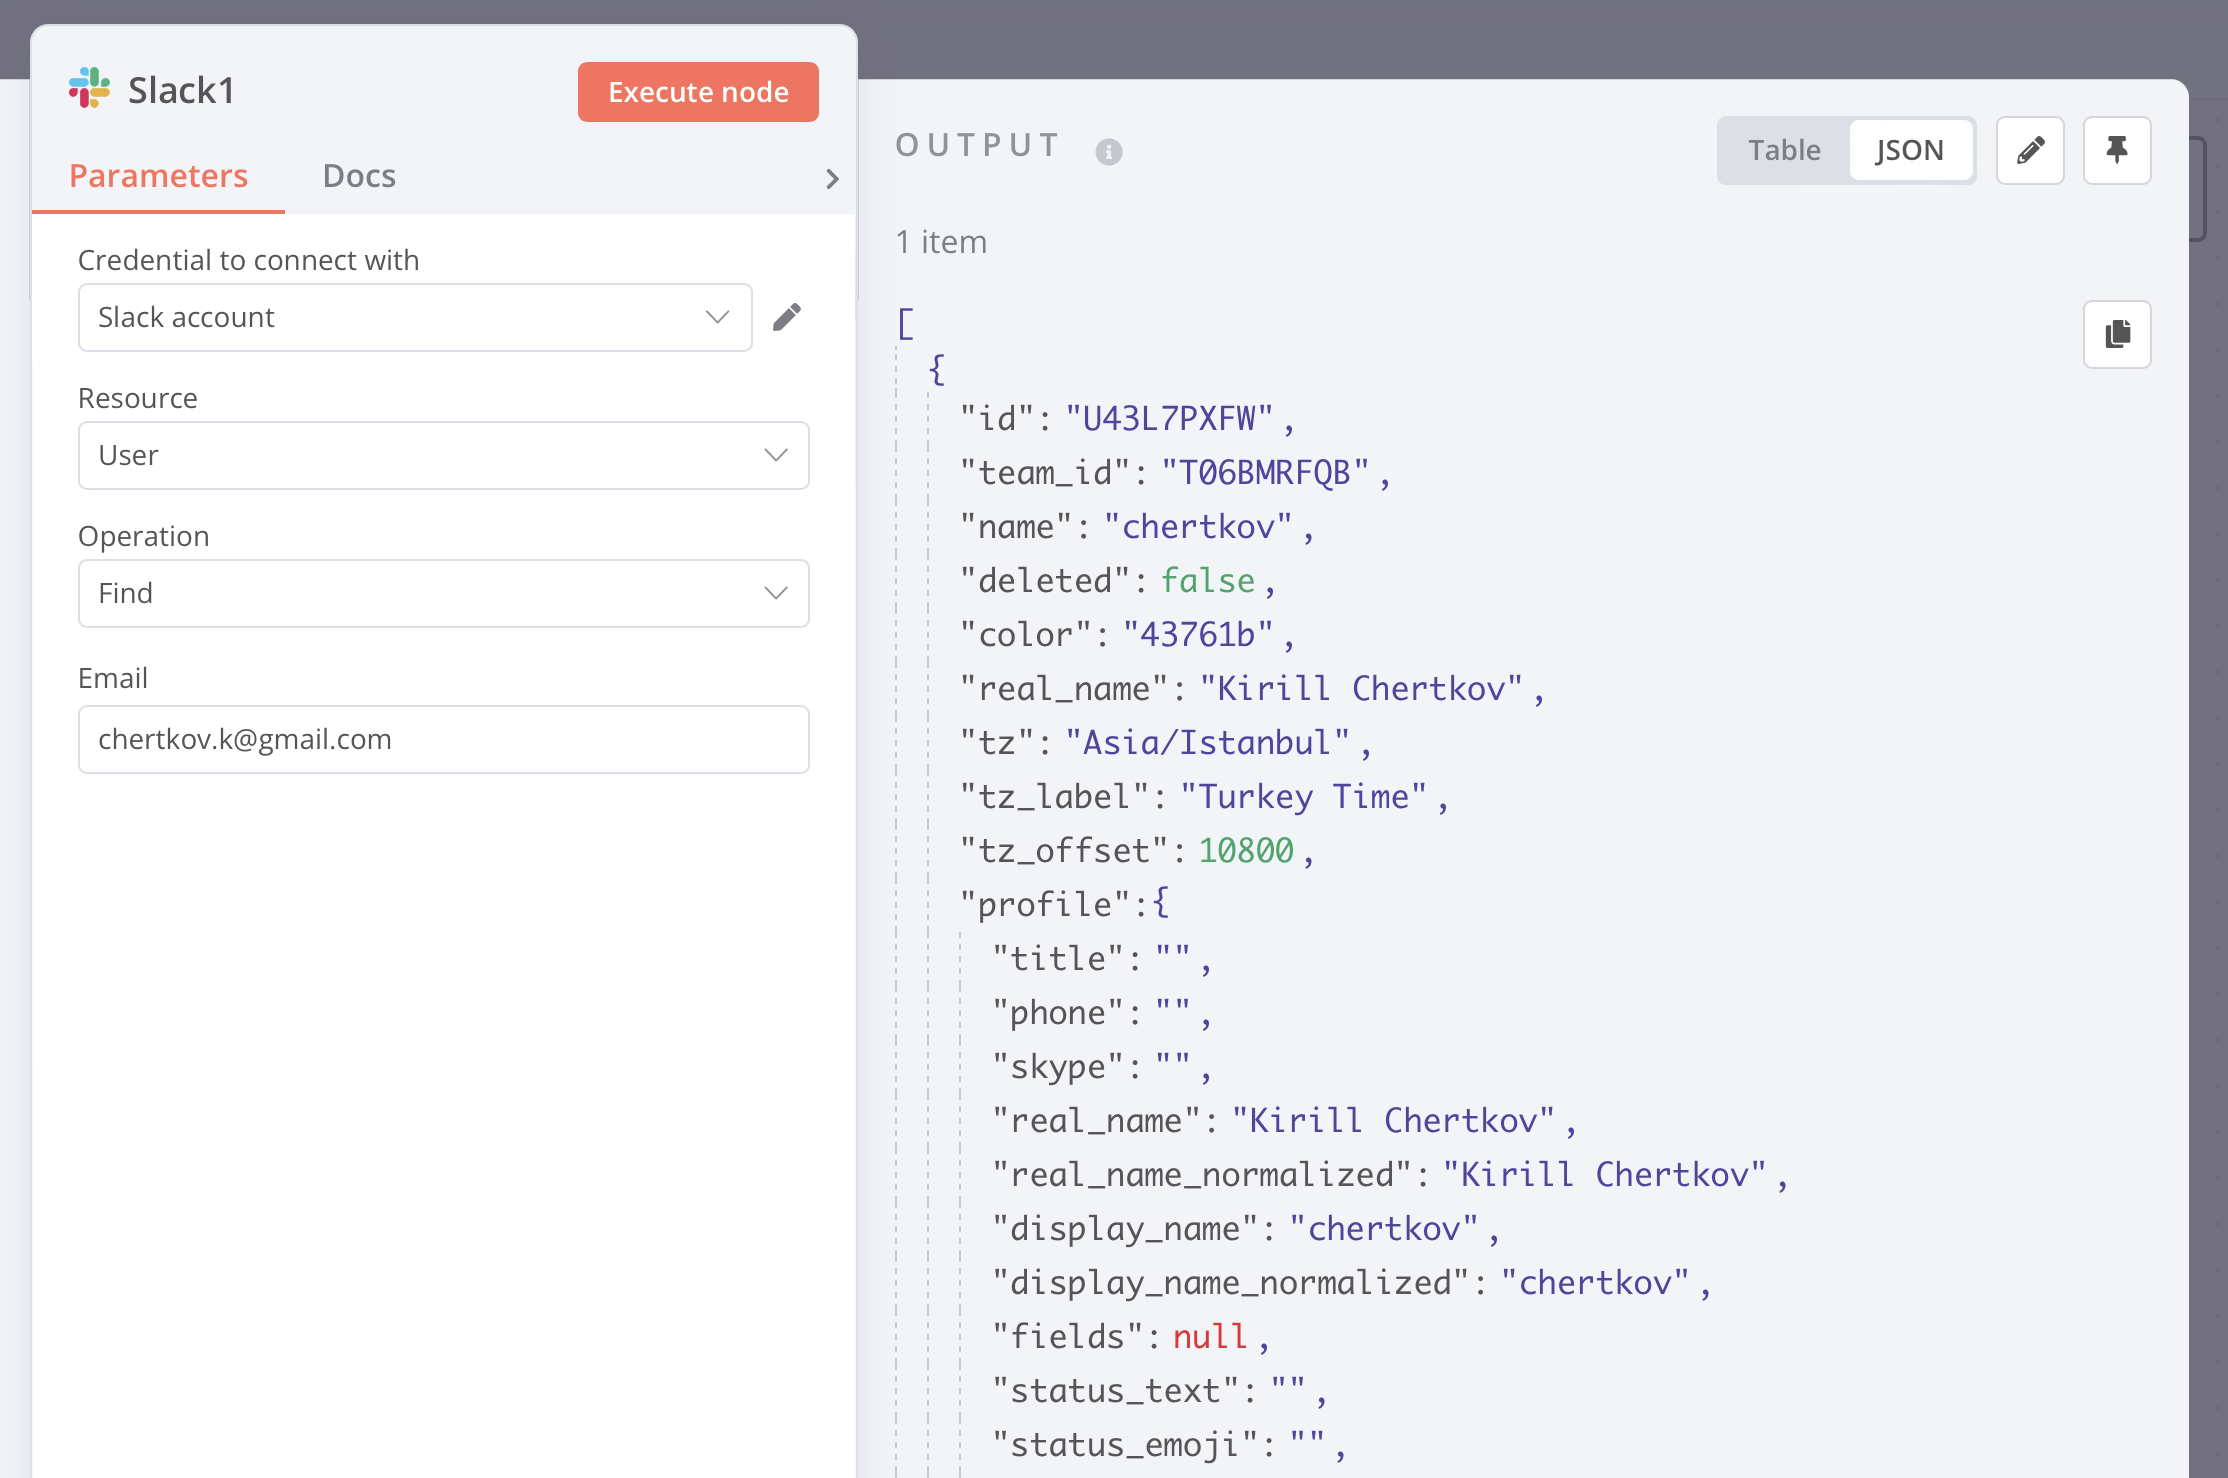Copy the output JSON to clipboard
Image resolution: width=2228 pixels, height=1478 pixels.
tap(2117, 334)
